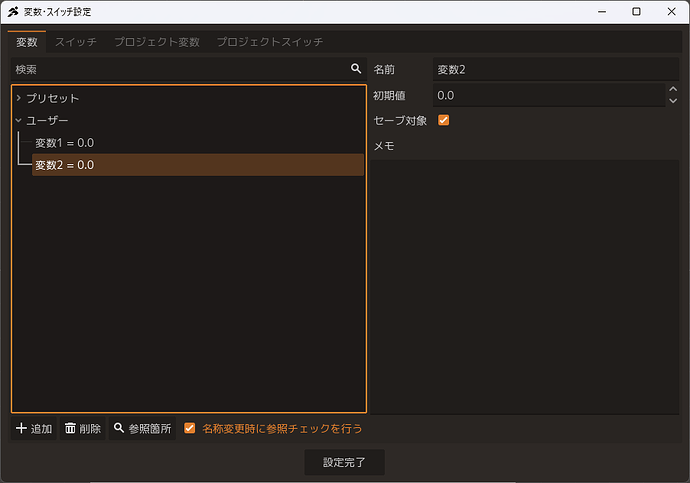Click the 設定完了 button
This screenshot has width=690, height=483.
pyautogui.click(x=345, y=462)
